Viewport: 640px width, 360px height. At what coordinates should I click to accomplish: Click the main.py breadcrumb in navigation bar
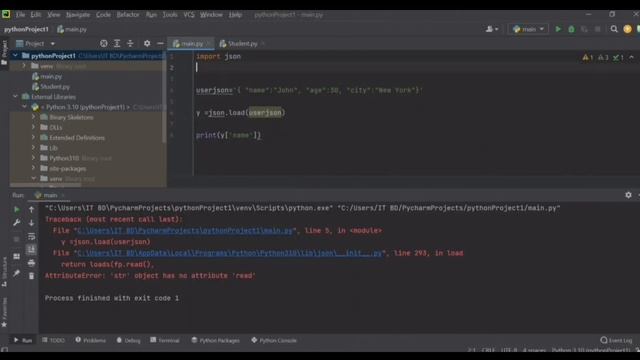tap(72, 29)
